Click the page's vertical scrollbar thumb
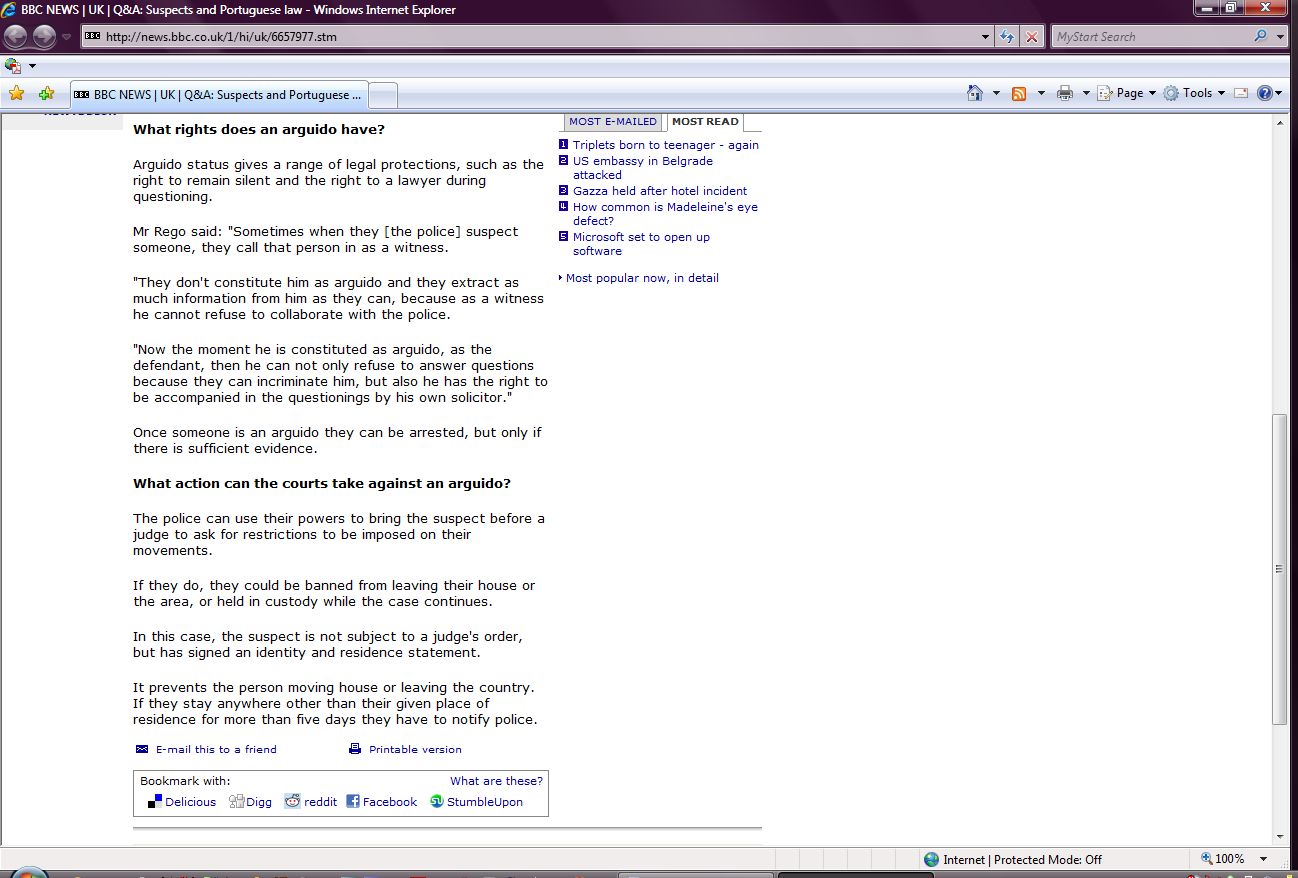This screenshot has width=1298, height=878. pos(1279,568)
